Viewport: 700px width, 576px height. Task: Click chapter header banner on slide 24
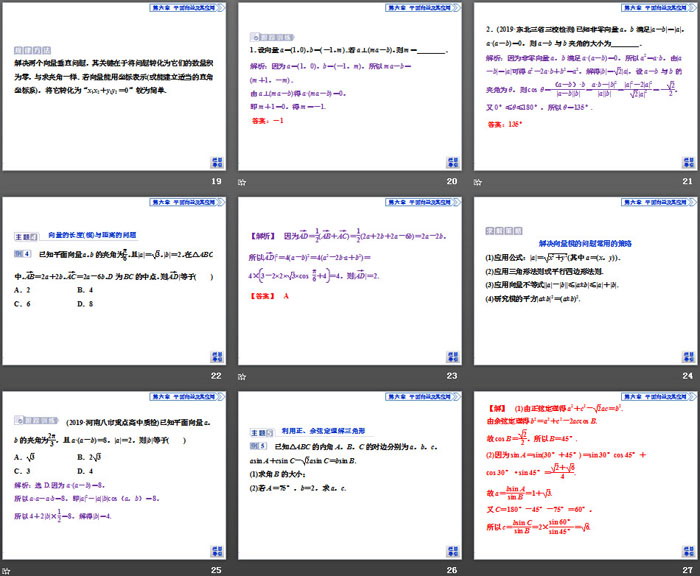(658, 202)
